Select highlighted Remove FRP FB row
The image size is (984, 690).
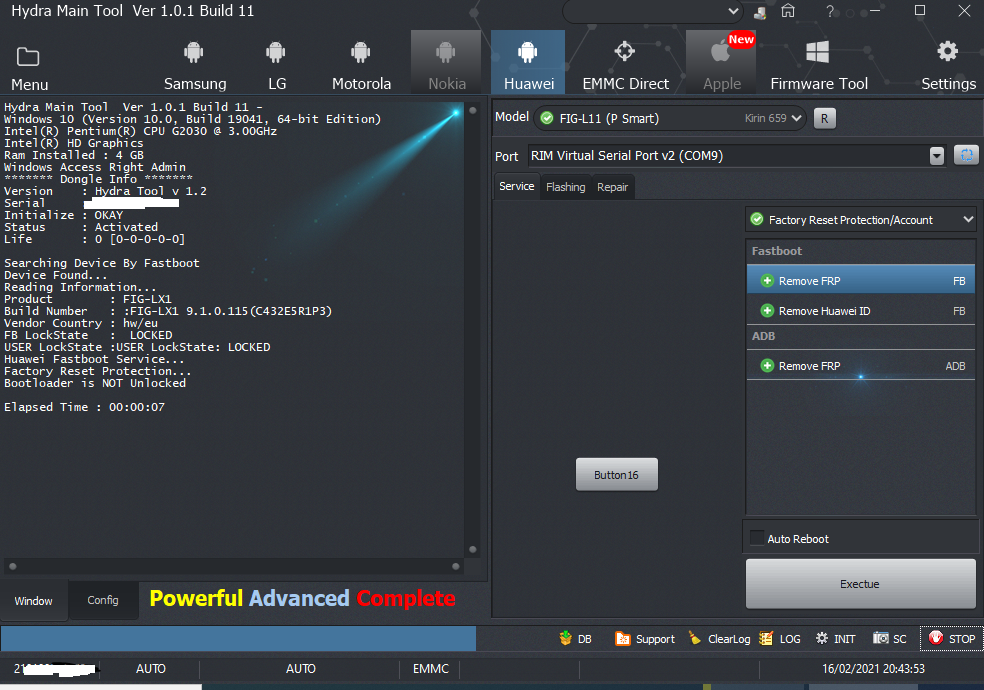tap(861, 280)
